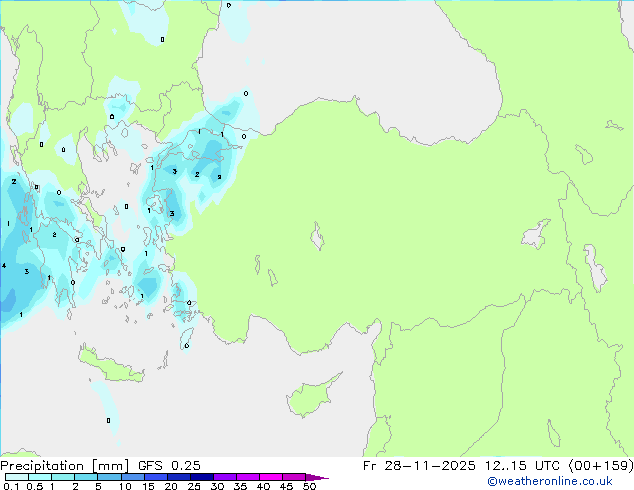Screen dimensions: 634x490
Task: Click the "4" precipitation value on the map
Action: point(4,266)
